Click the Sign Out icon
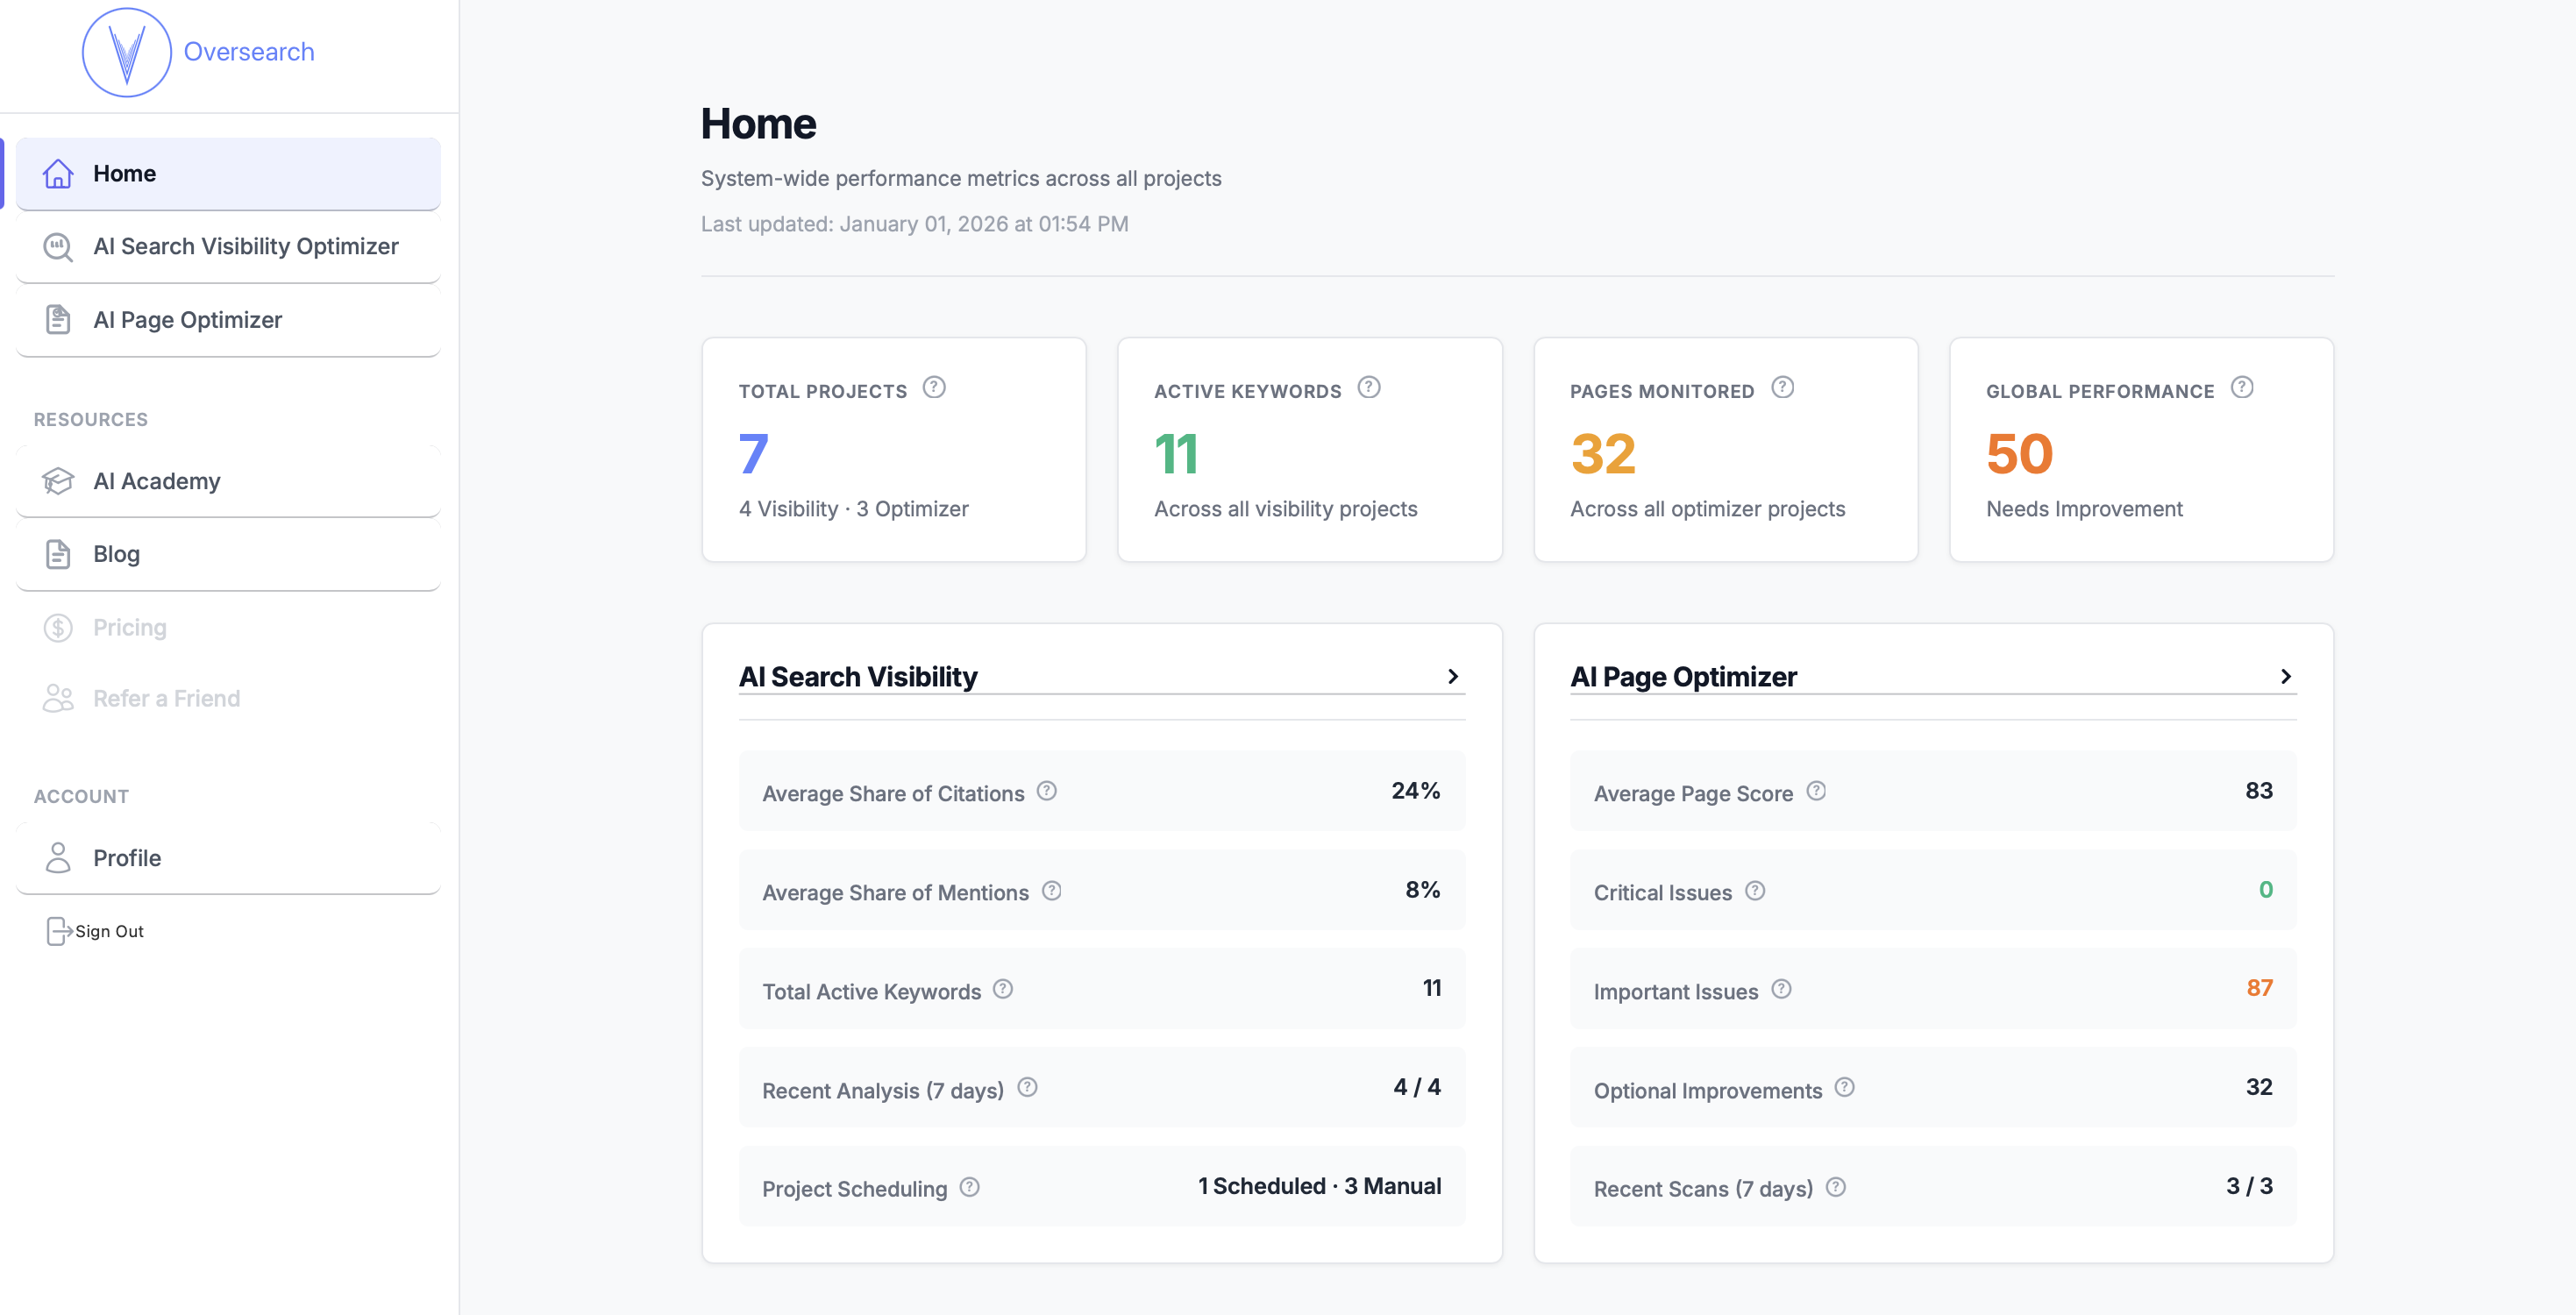 coord(58,931)
